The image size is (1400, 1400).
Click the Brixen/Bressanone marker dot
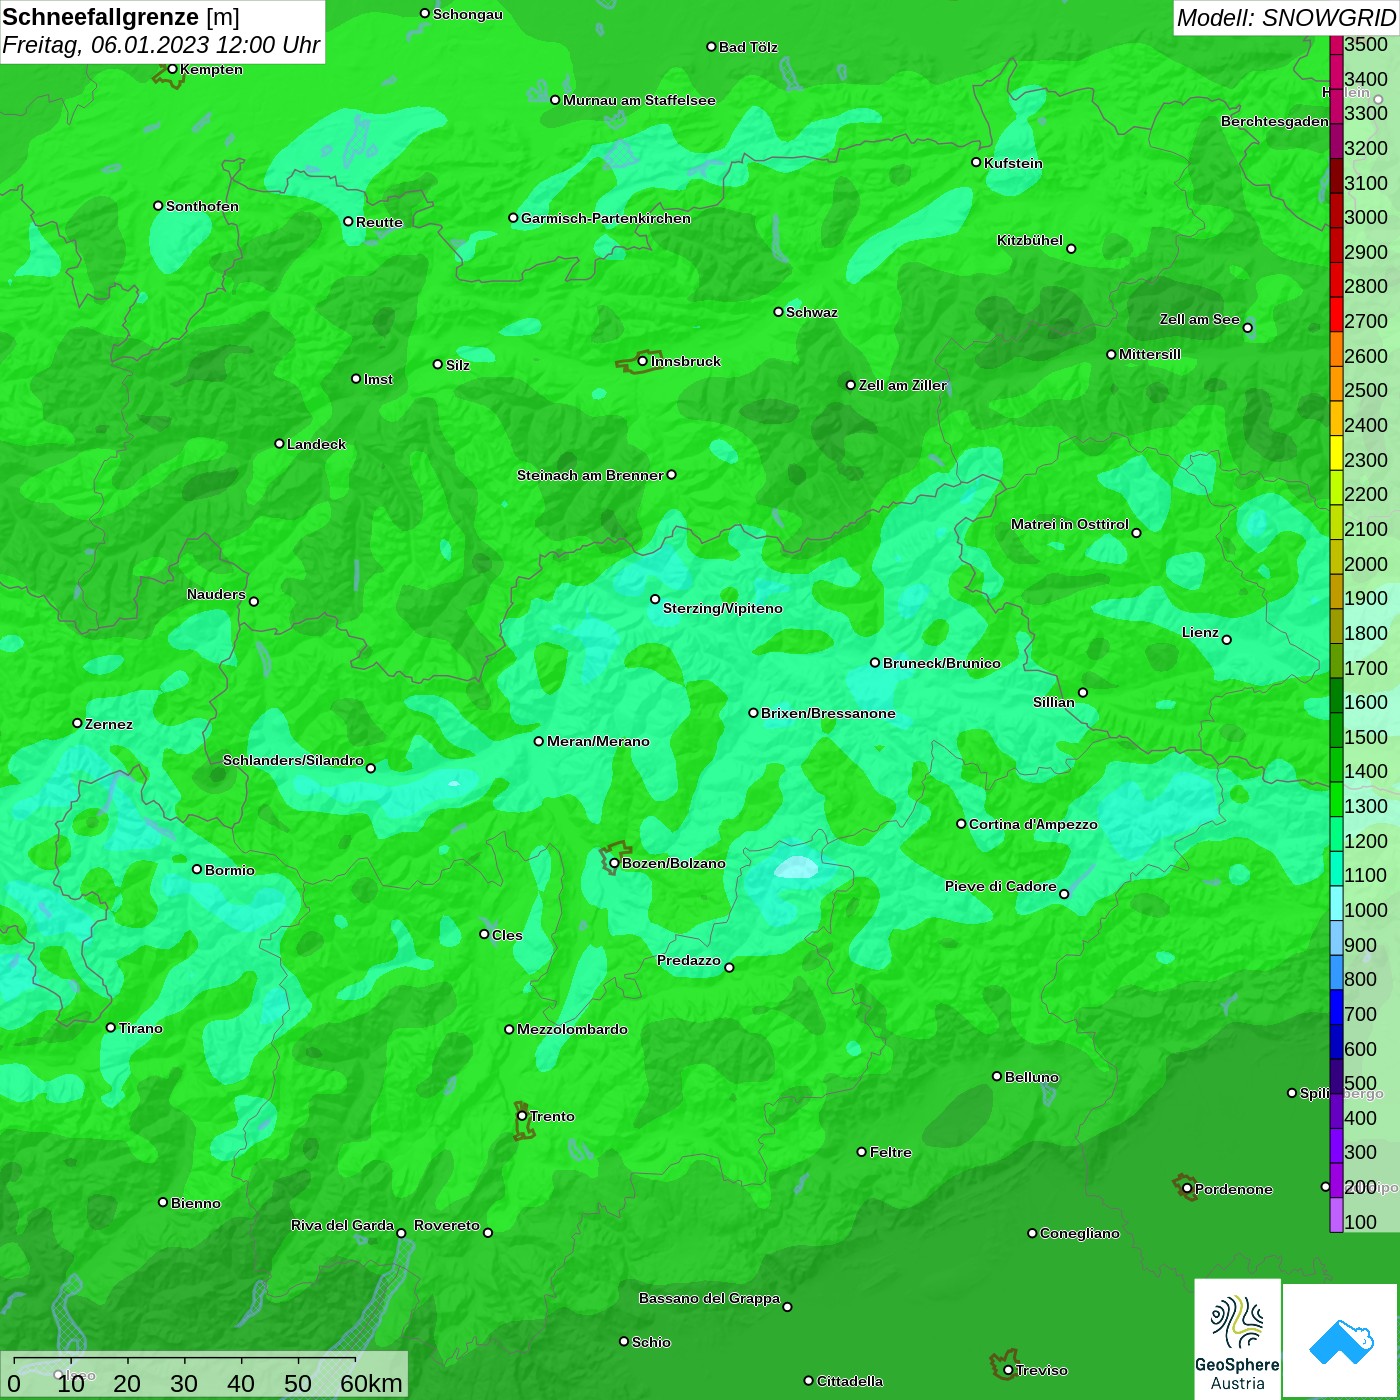(753, 713)
